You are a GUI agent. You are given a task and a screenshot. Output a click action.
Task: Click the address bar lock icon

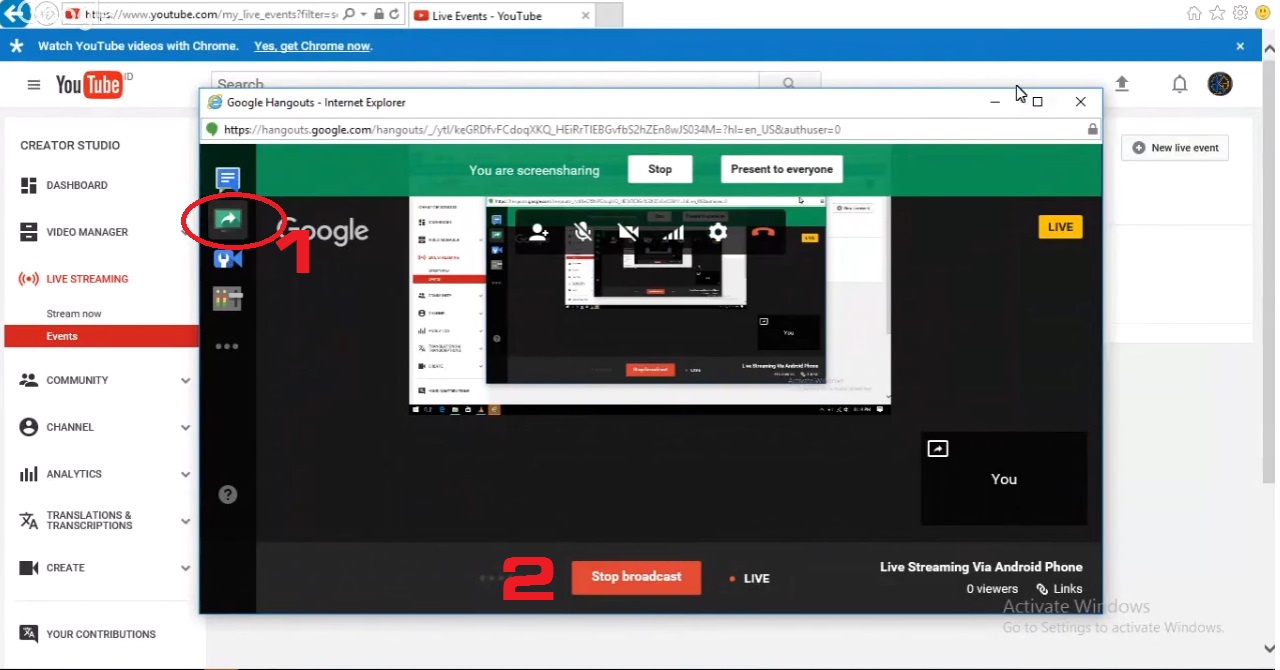[379, 15]
